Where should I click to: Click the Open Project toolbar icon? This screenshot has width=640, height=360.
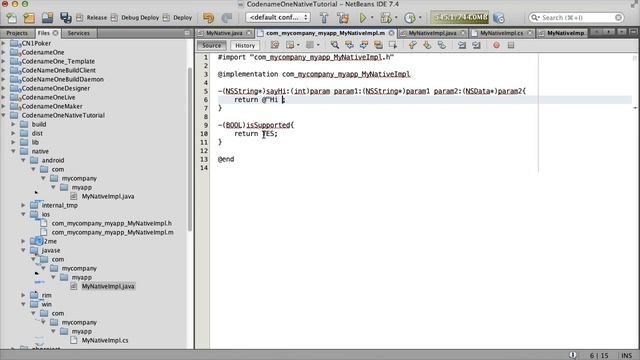click(x=47, y=18)
